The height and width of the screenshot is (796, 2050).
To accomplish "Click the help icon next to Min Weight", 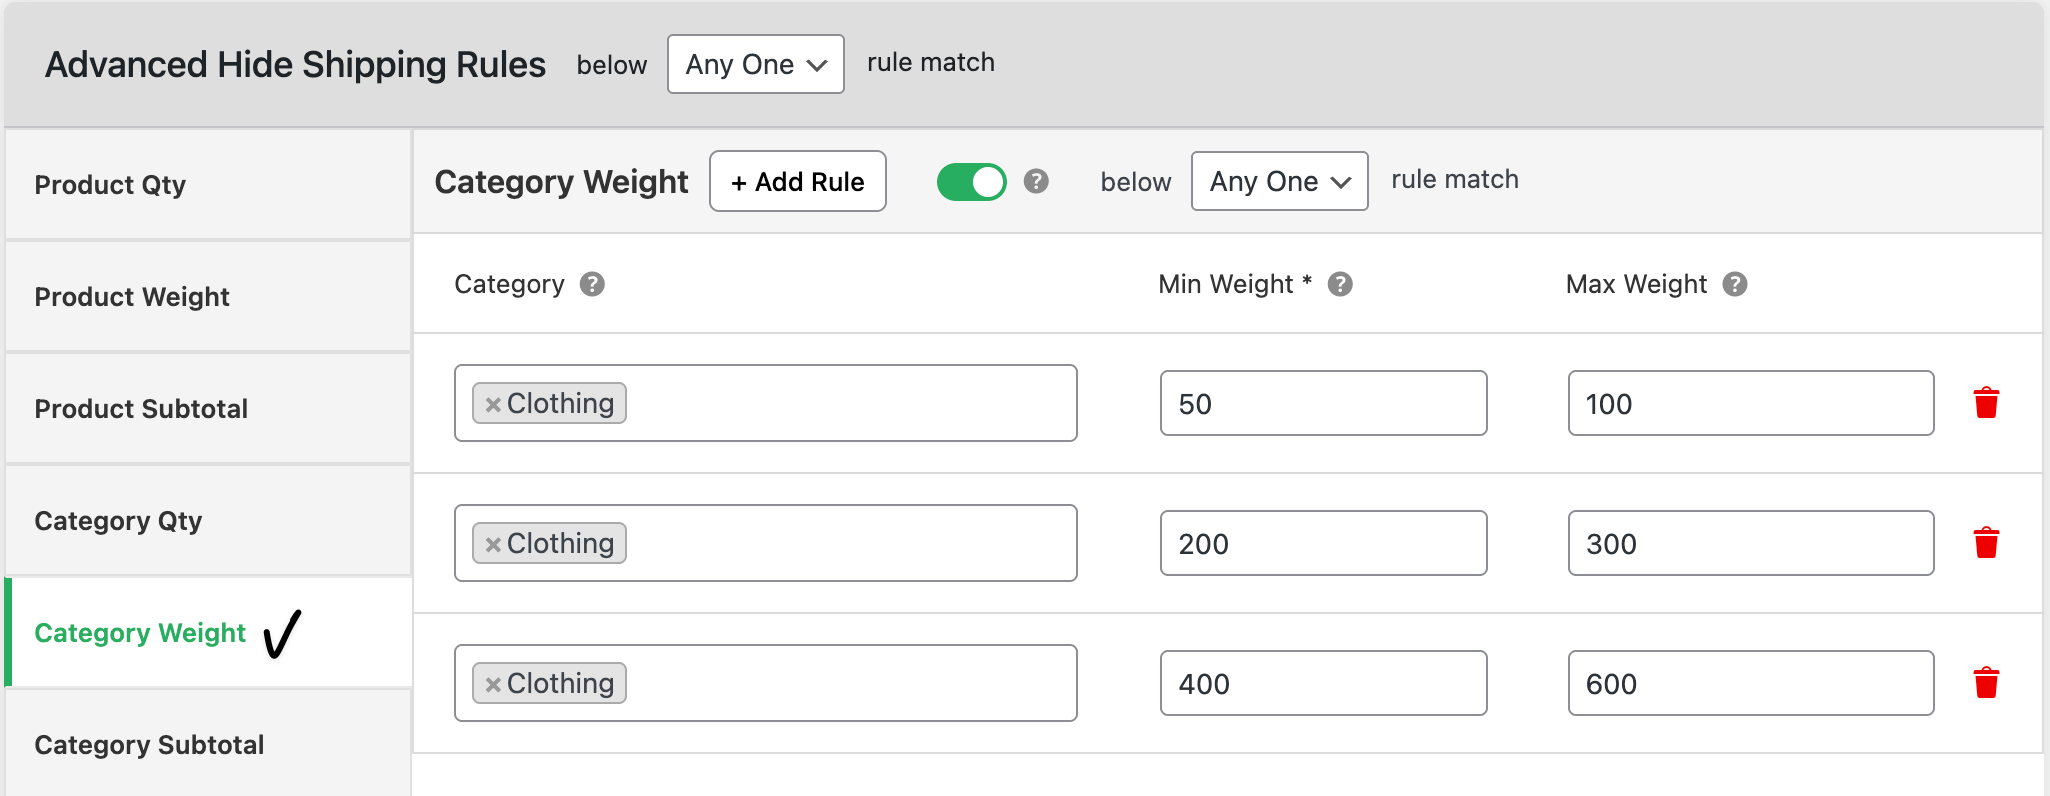I will tap(1340, 285).
